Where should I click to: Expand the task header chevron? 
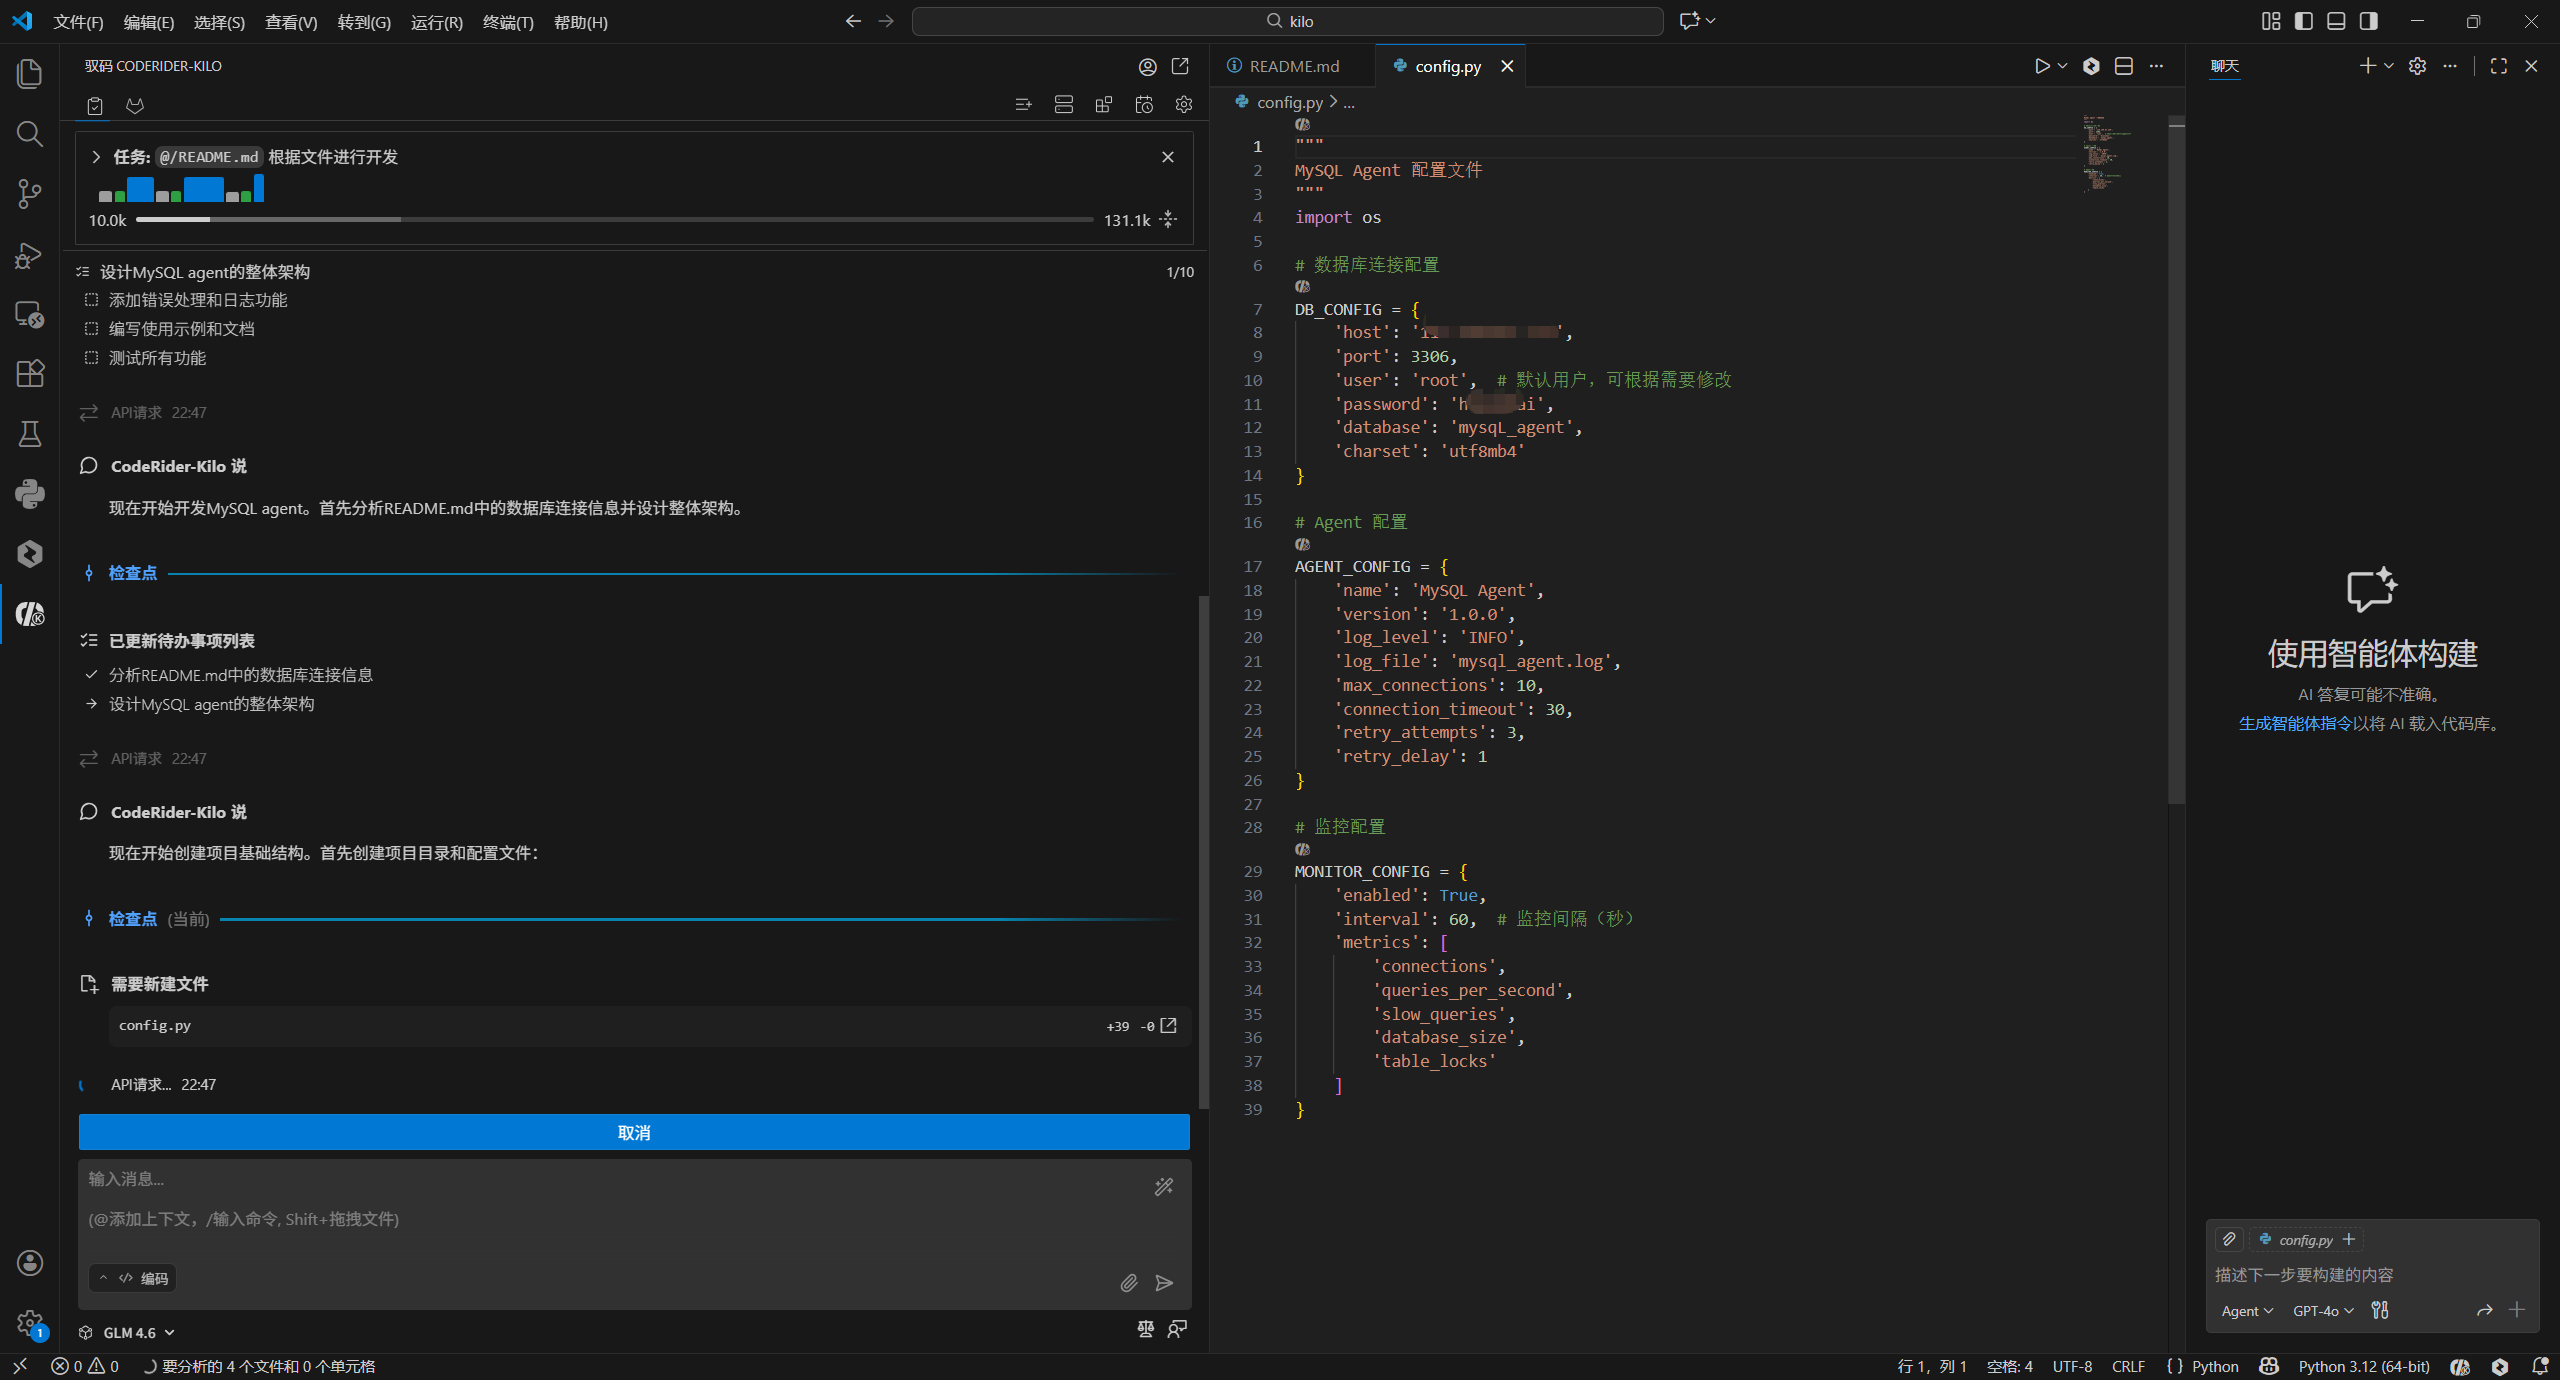pos(96,157)
